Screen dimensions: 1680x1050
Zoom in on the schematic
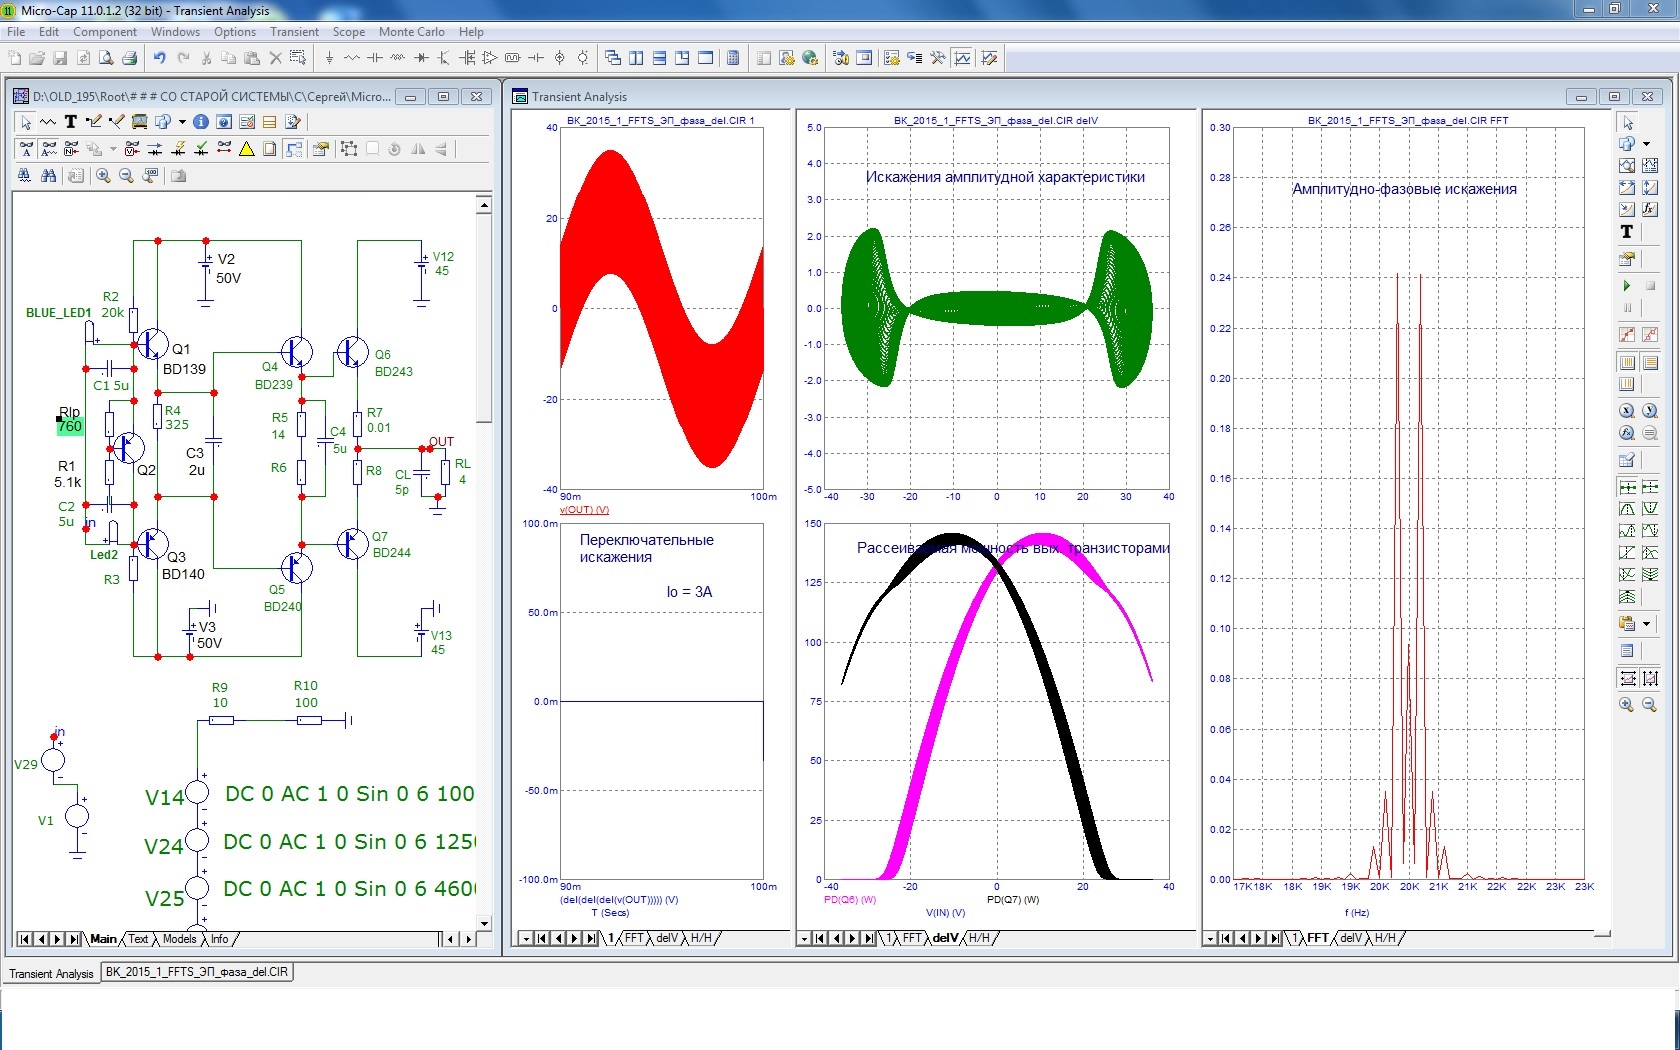[103, 176]
